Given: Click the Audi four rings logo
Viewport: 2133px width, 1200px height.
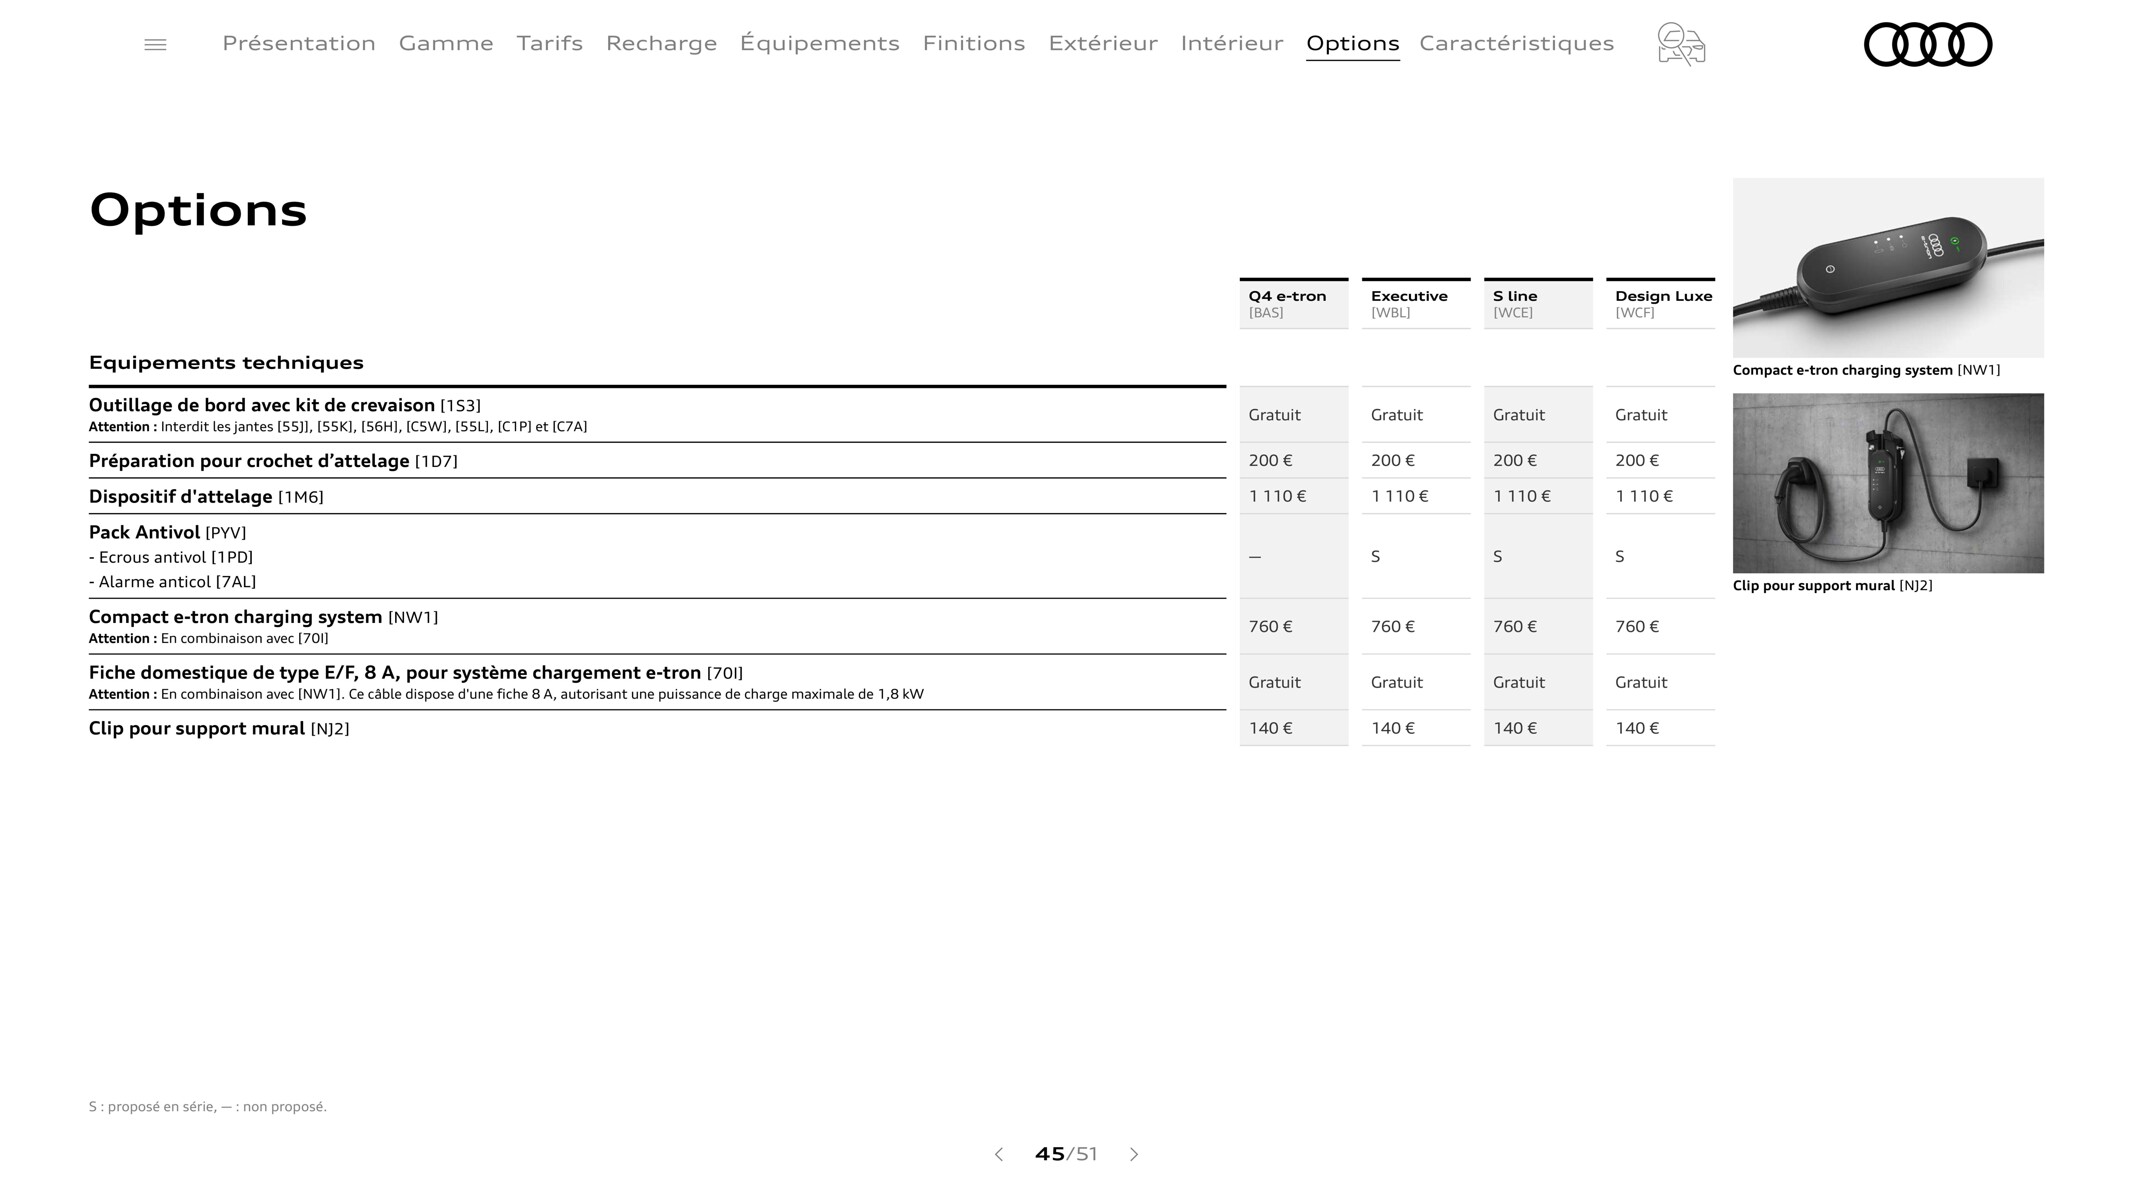Looking at the screenshot, I should [1928, 44].
